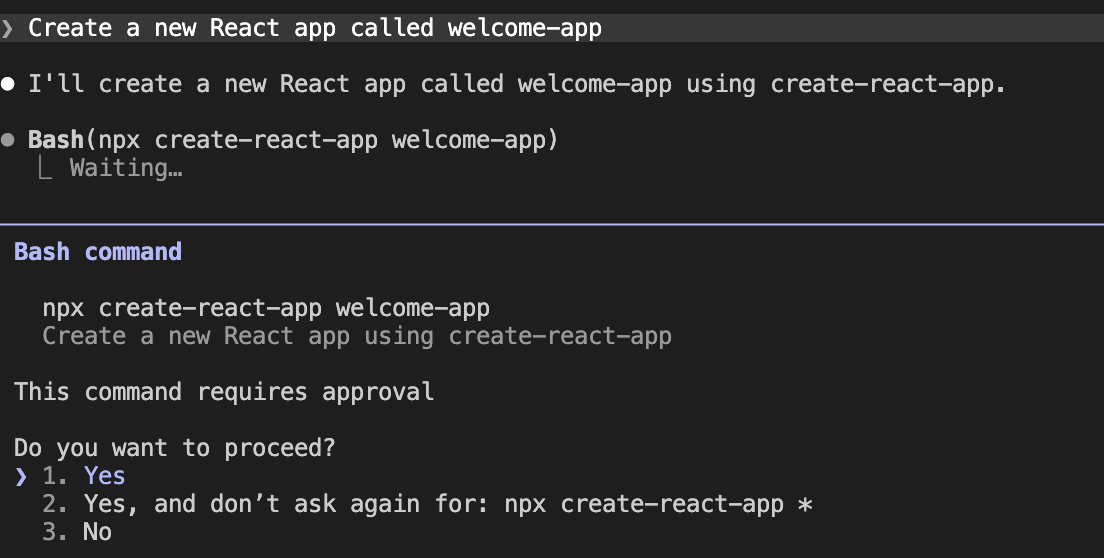
Task: Select option 1. Yes to proceed
Action: 83,476
